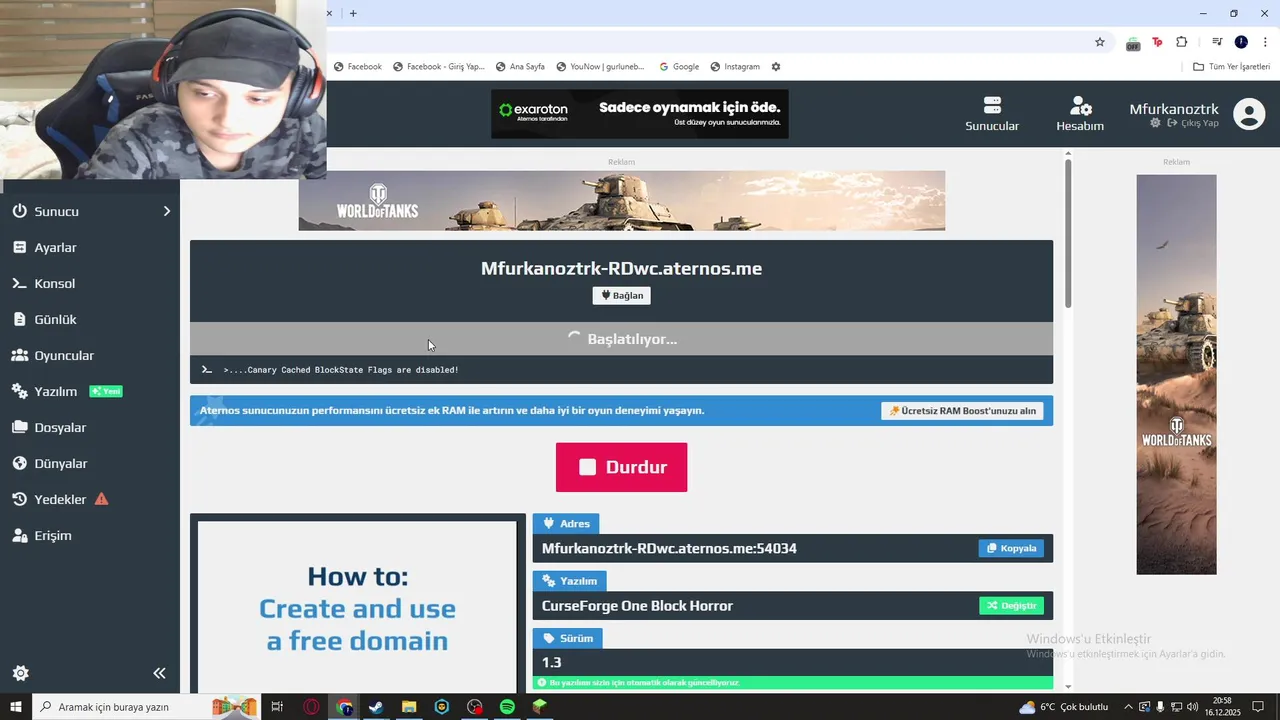Claim the Ücretsiz RAM Boost offer
The width and height of the screenshot is (1280, 720).
pos(962,411)
